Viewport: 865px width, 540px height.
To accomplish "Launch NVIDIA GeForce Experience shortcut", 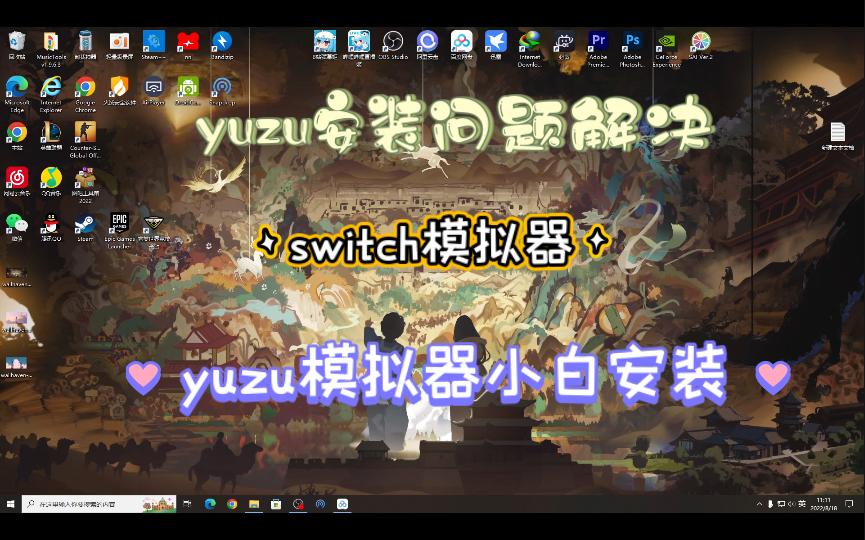I will click(x=666, y=41).
